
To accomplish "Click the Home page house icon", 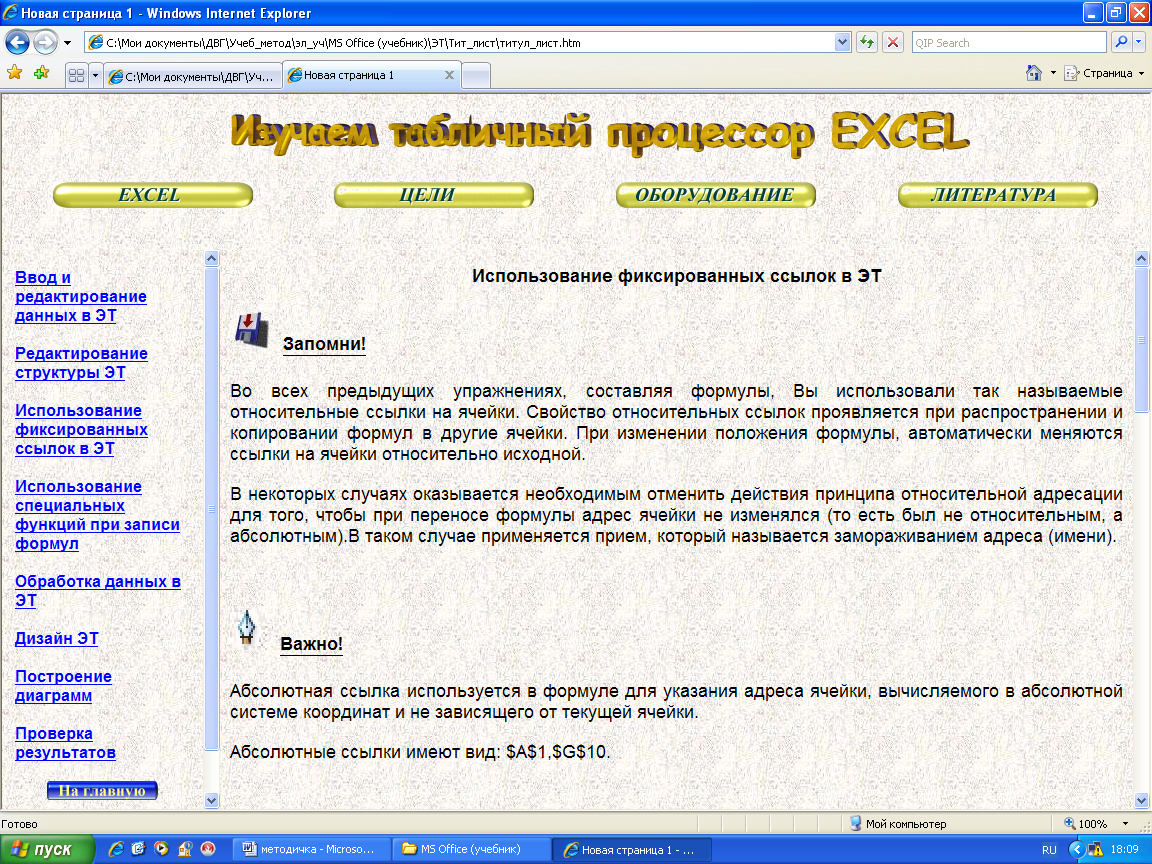I will [1034, 73].
